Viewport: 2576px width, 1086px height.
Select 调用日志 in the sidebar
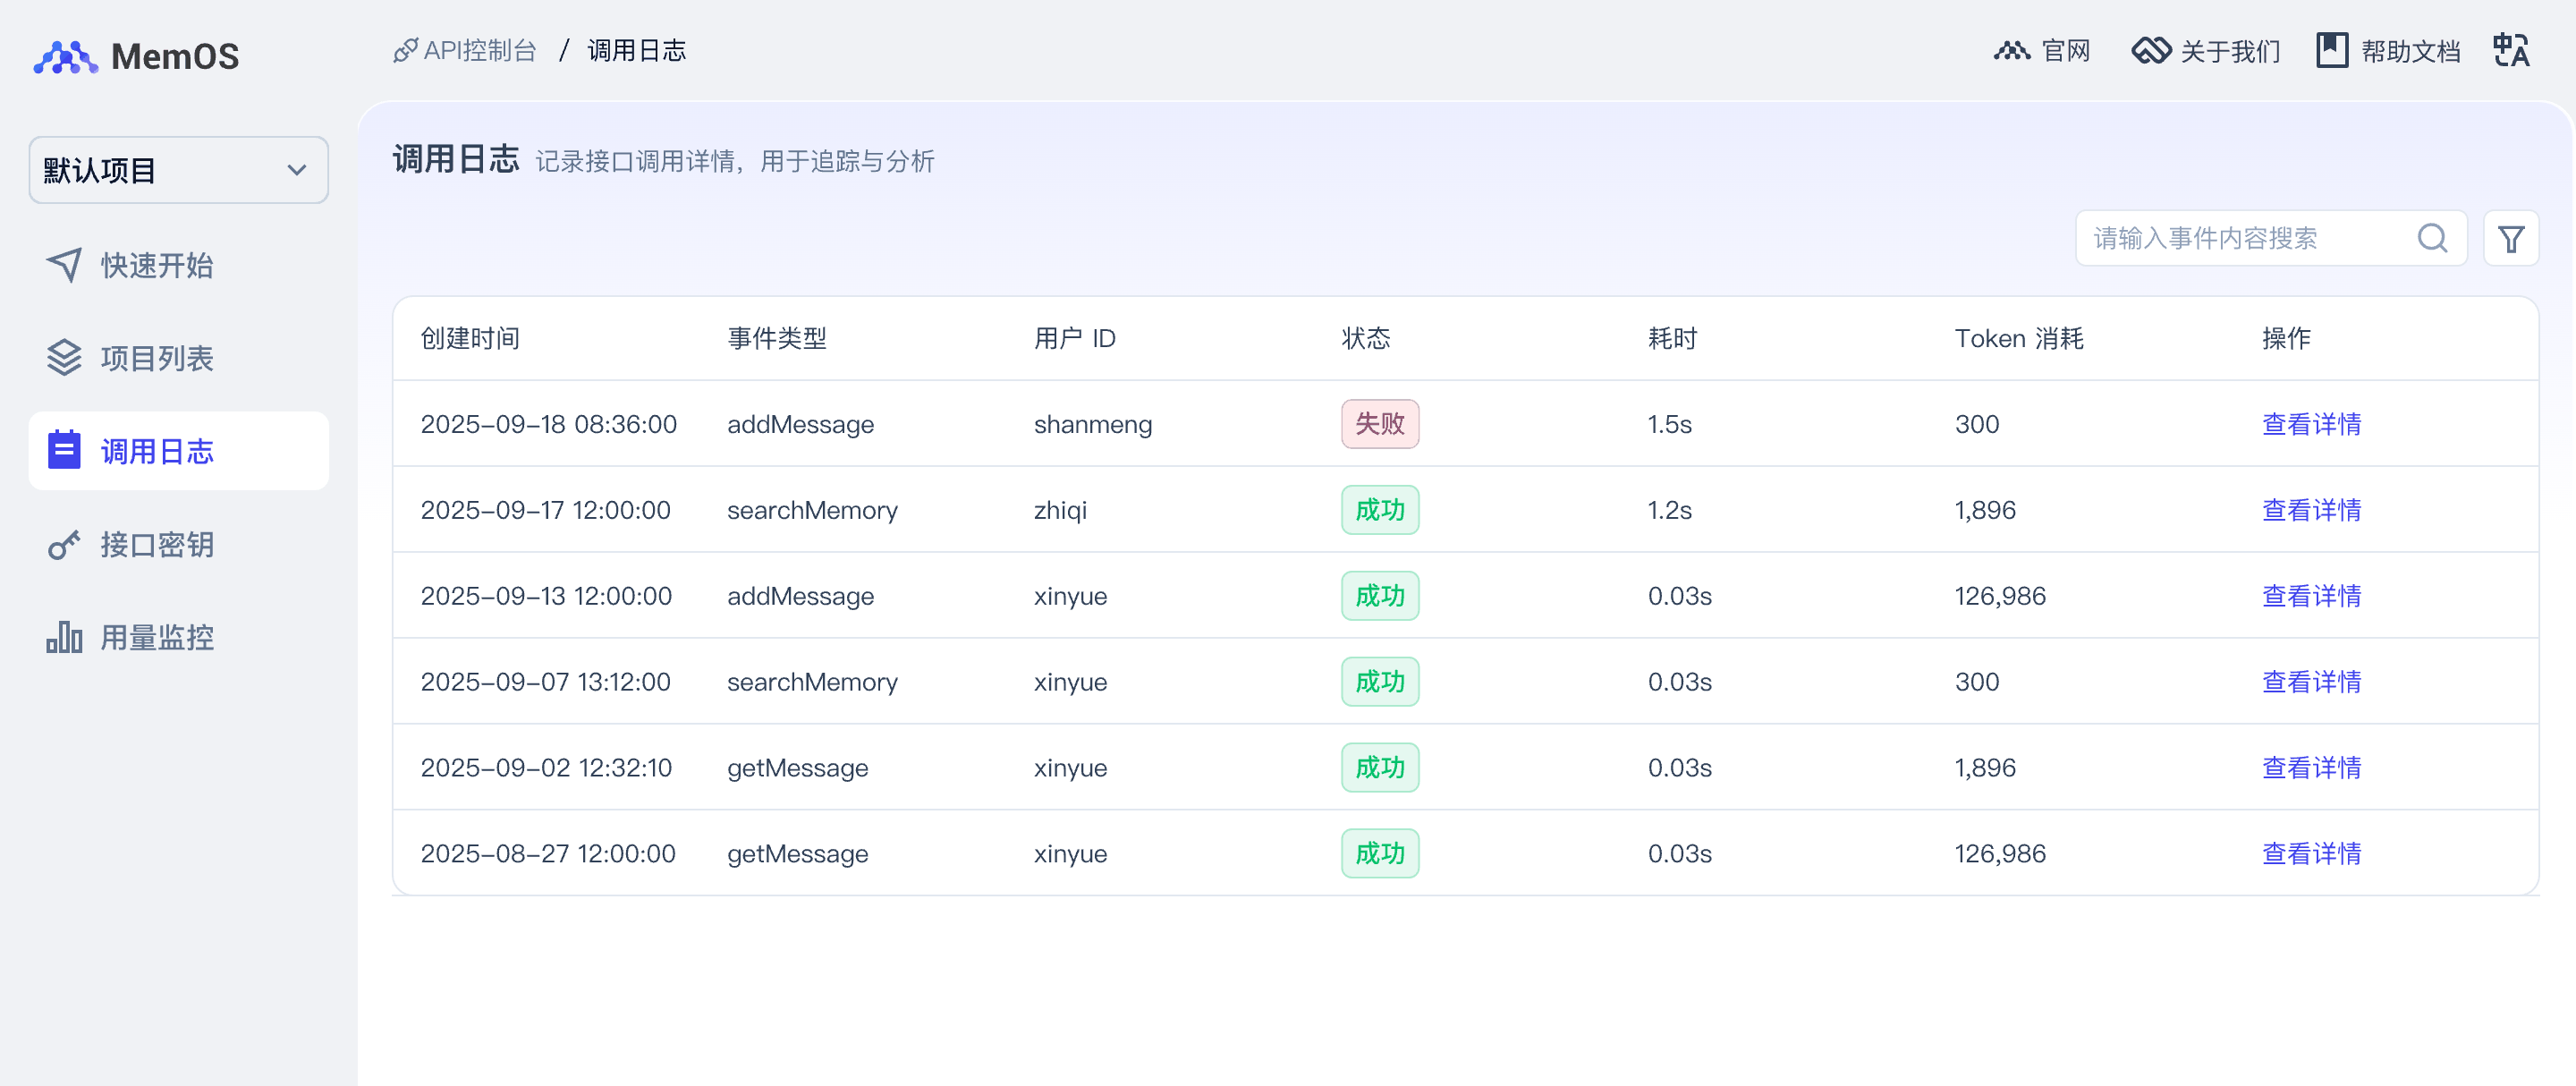coord(156,452)
